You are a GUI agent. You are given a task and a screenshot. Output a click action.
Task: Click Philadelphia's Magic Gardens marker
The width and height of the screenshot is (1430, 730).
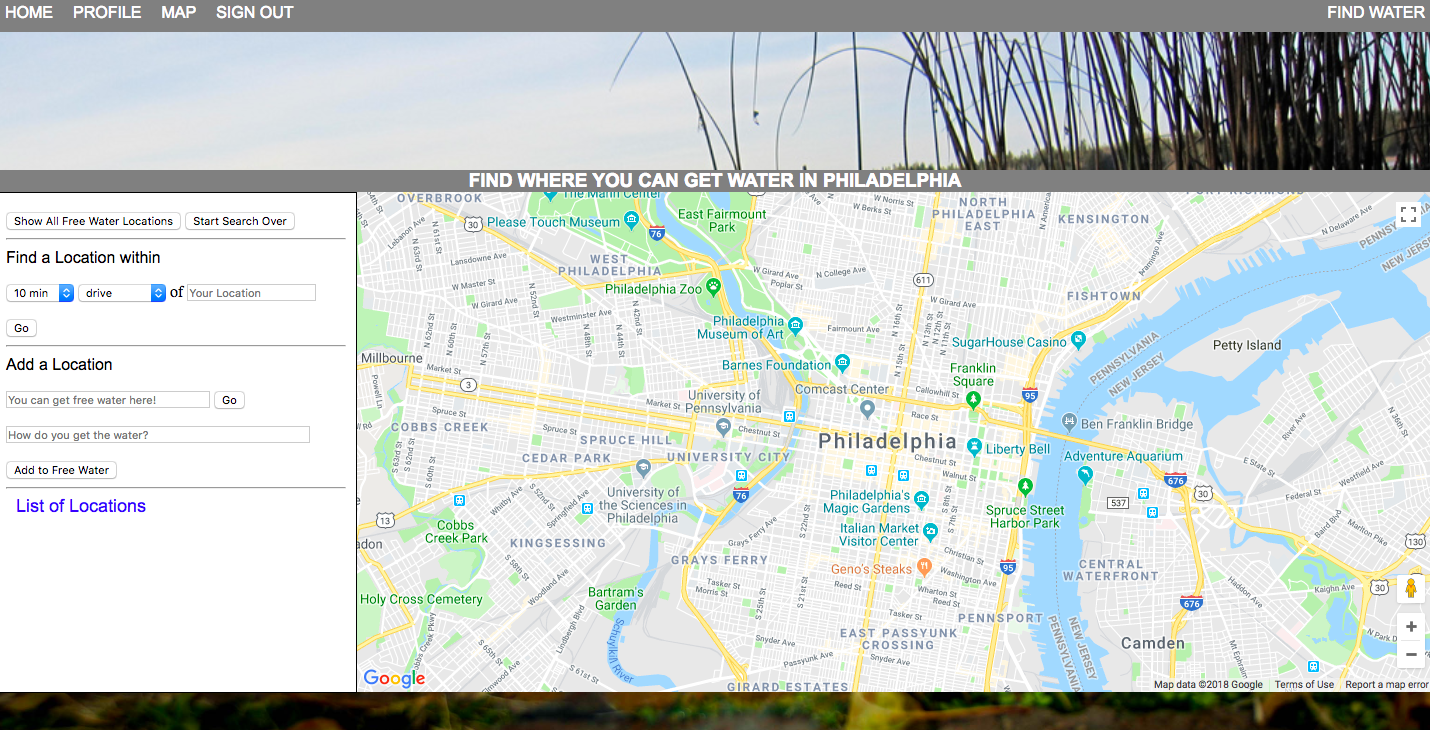click(x=921, y=500)
